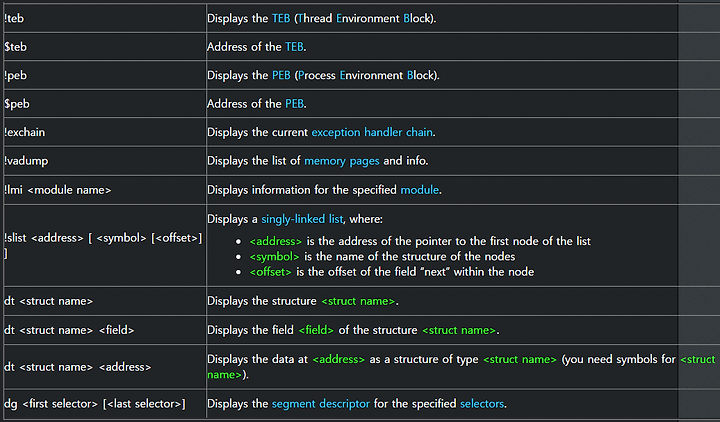This screenshot has width=720, height=422.
Task: Follow the PEB link in the !peb row
Action: pyautogui.click(x=281, y=75)
